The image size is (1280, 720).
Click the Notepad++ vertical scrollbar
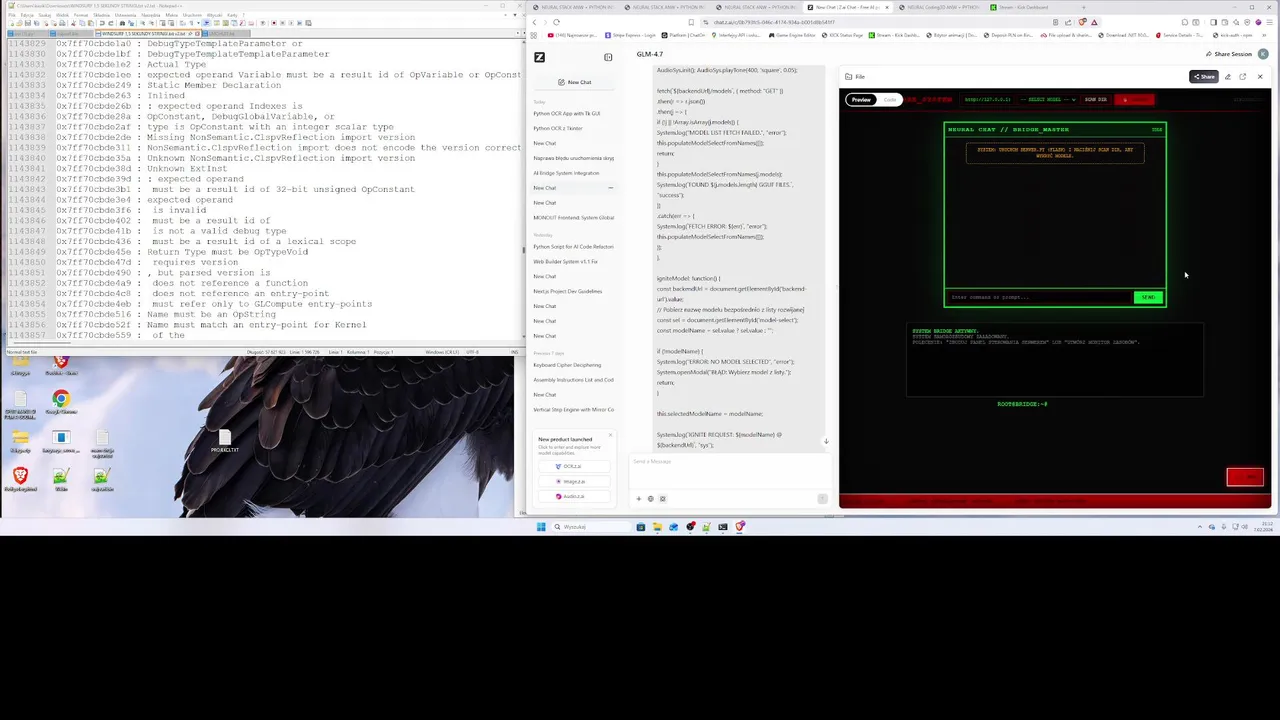[523, 190]
